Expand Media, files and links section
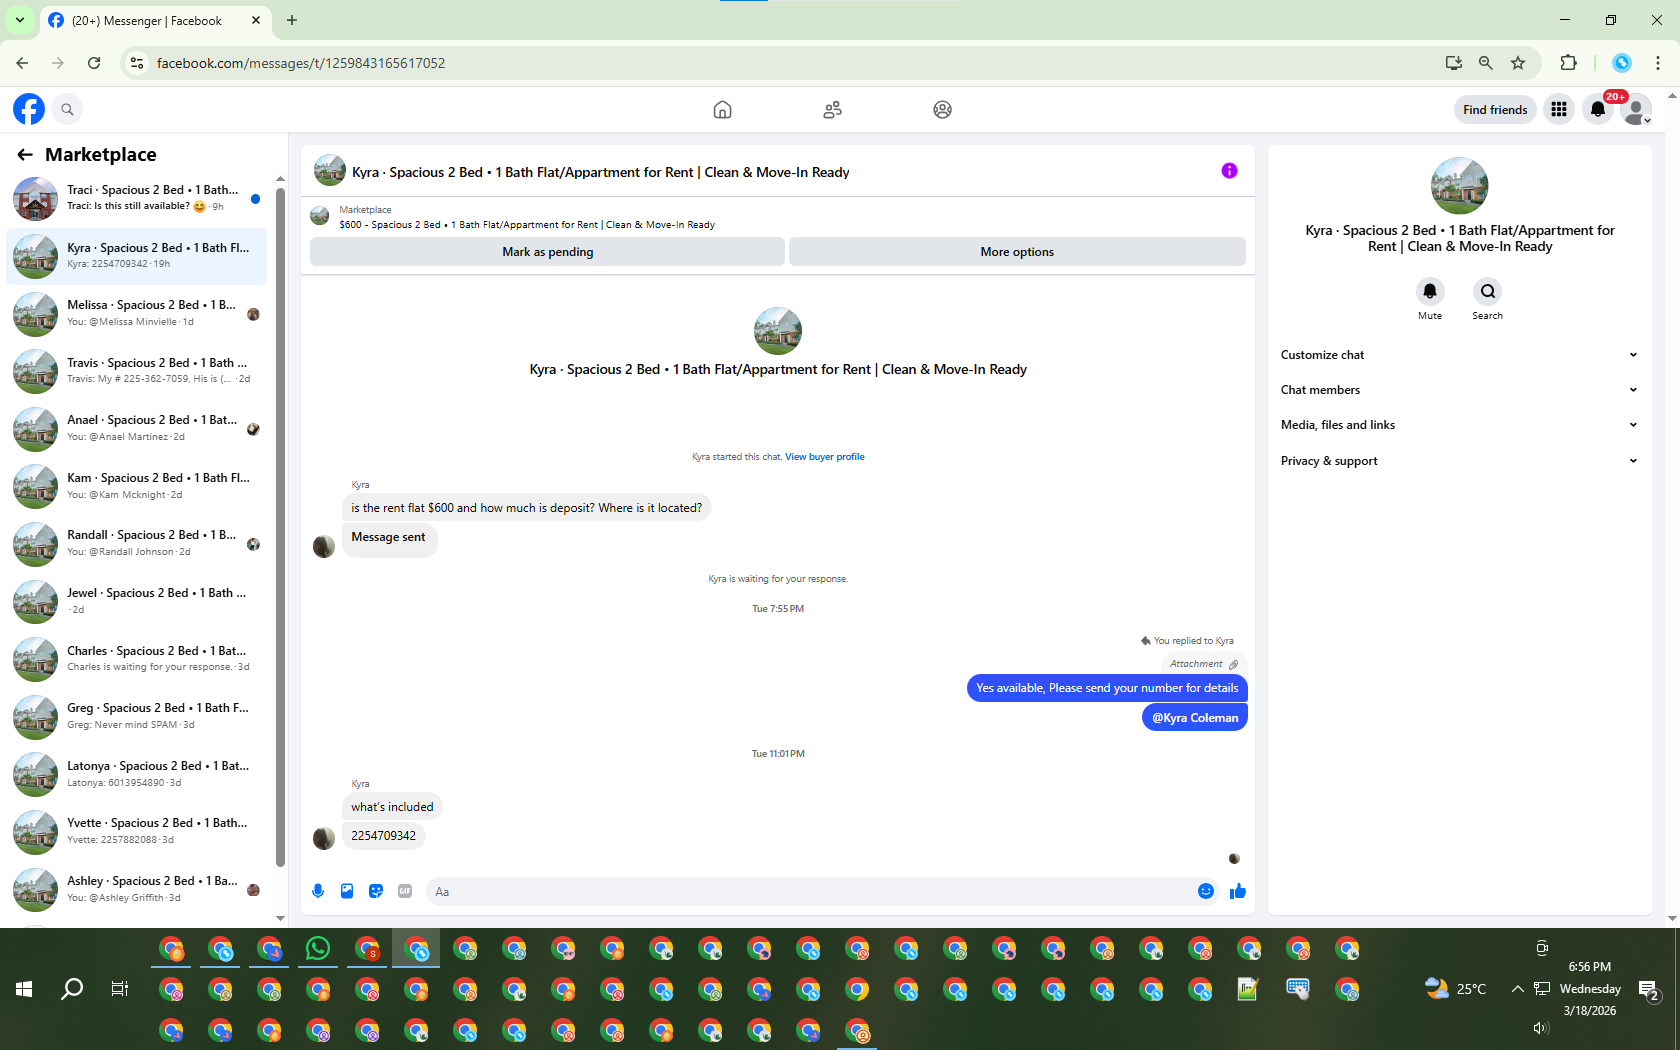This screenshot has width=1680, height=1050. click(1459, 425)
